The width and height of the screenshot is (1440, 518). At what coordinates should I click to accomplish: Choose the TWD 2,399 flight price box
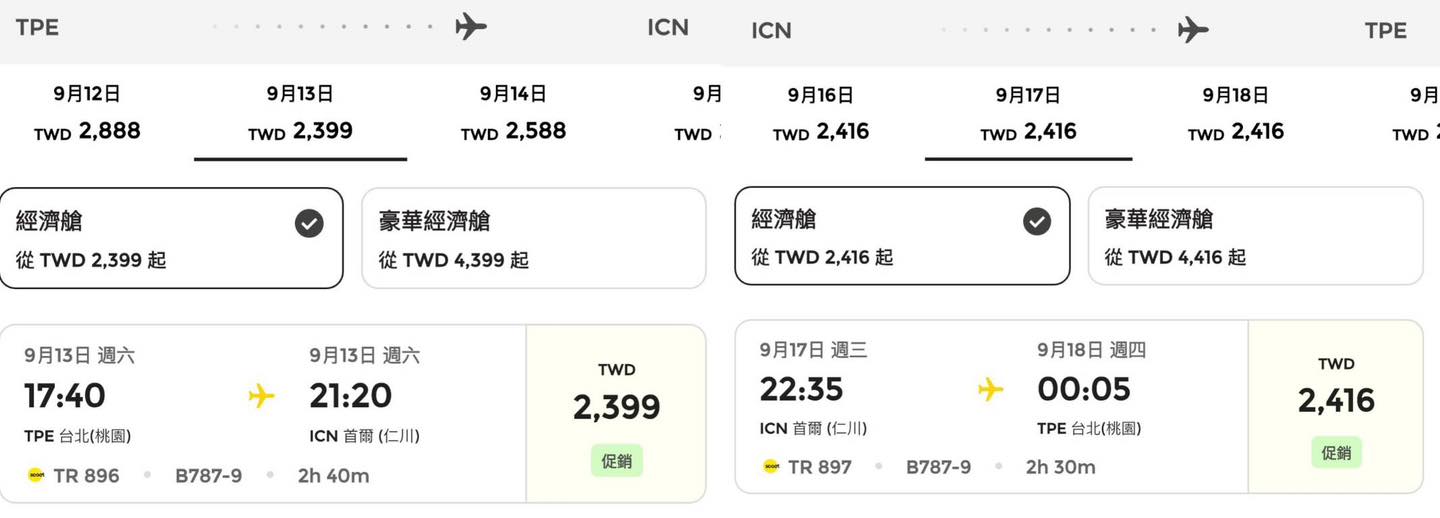pyautogui.click(x=616, y=412)
